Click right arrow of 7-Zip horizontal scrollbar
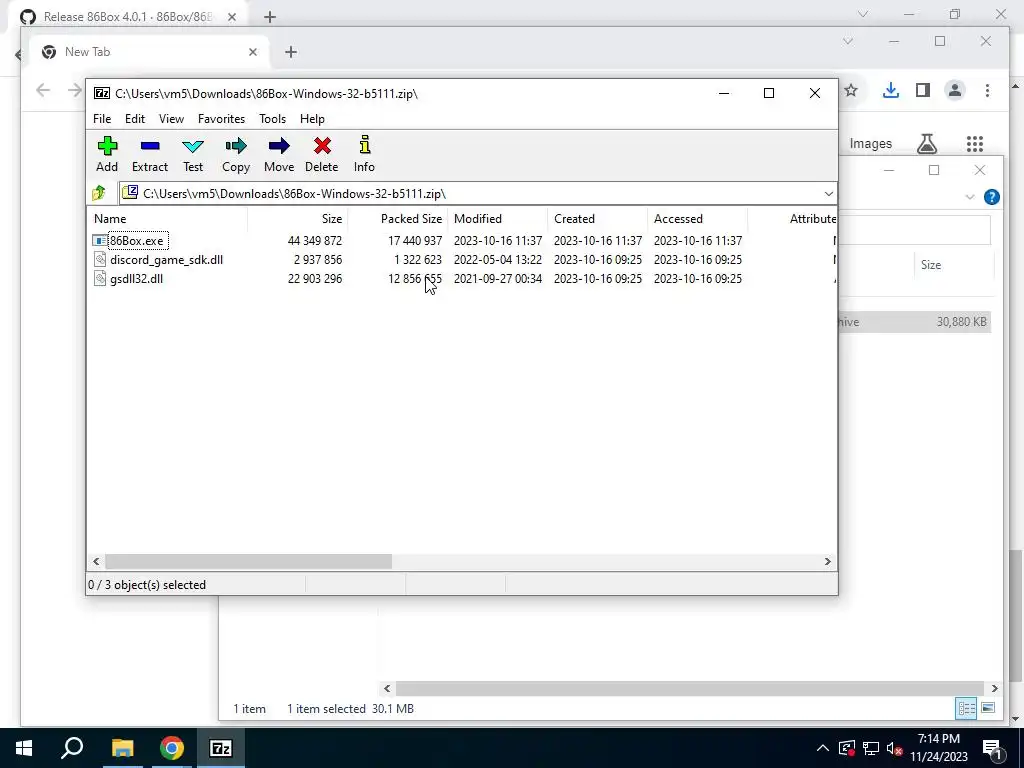 827,561
